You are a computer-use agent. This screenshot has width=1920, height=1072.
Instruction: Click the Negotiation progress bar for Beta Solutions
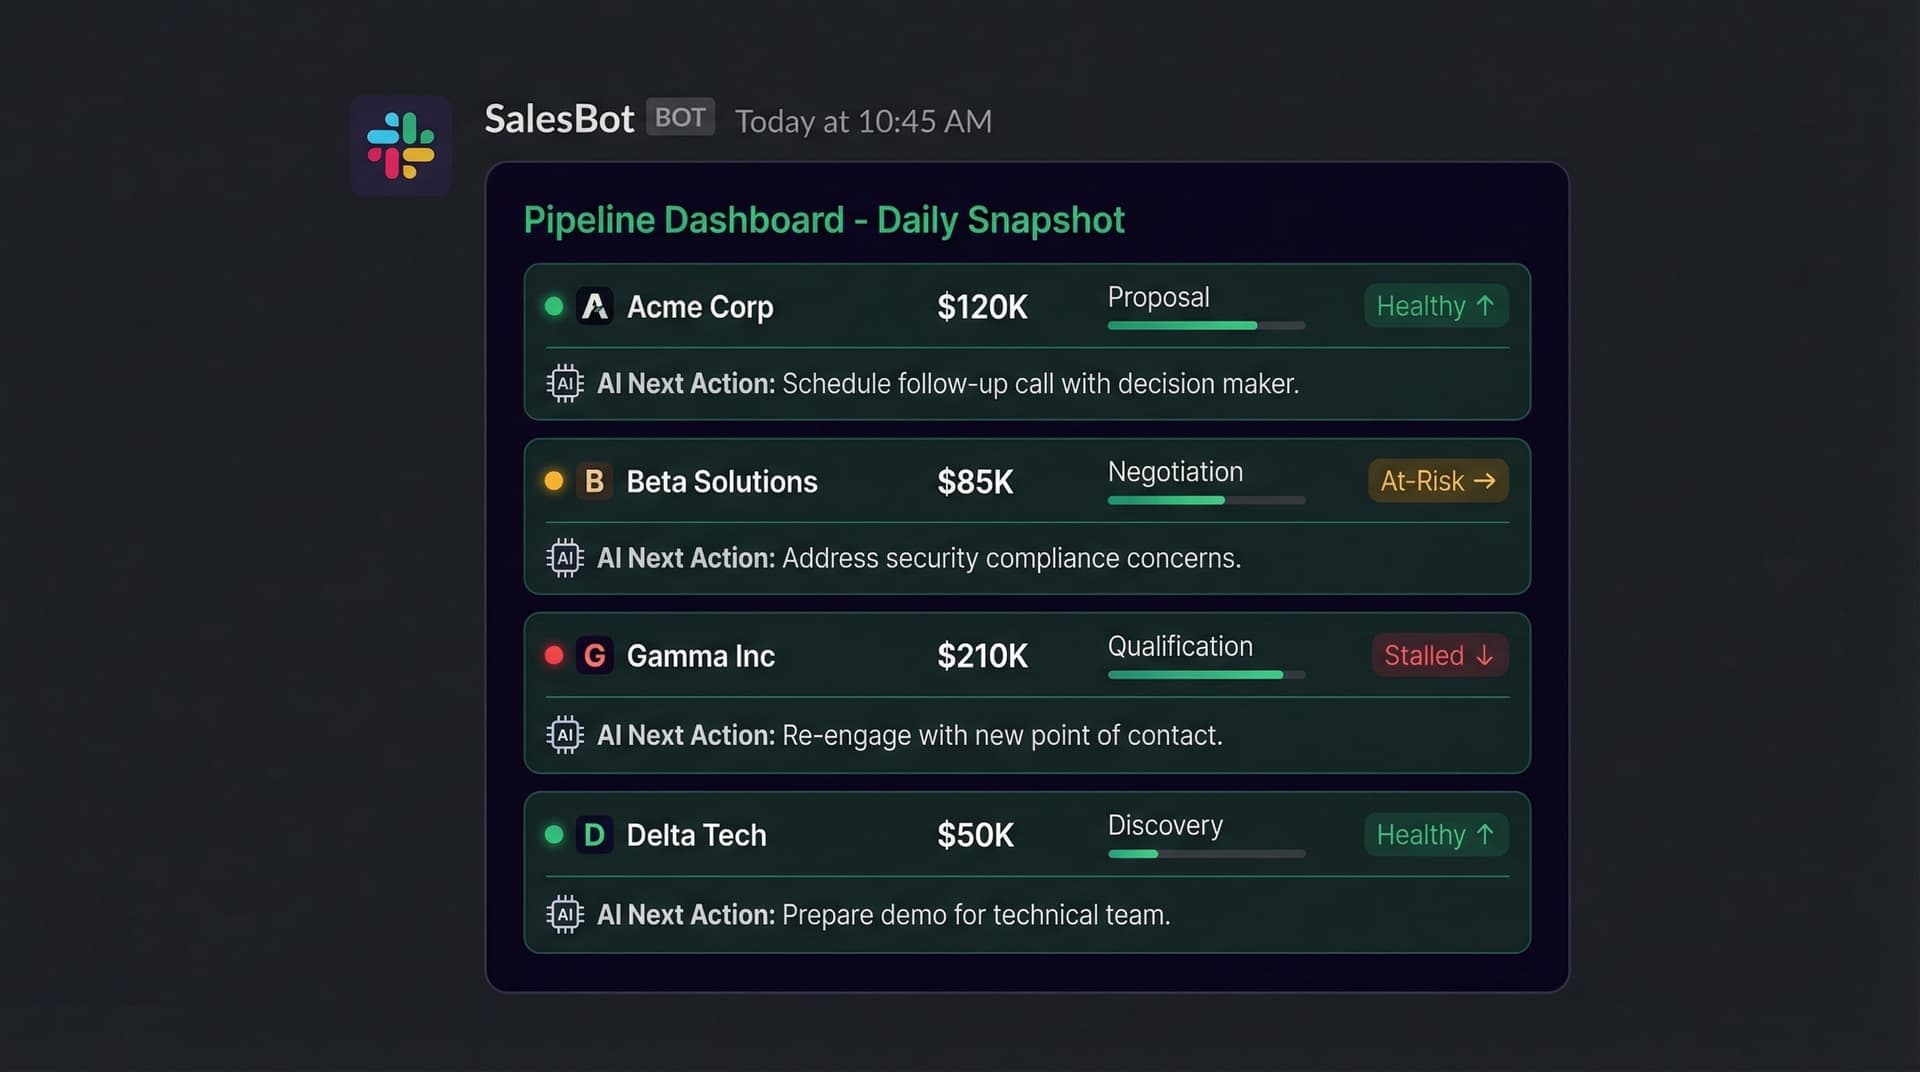click(x=1205, y=500)
